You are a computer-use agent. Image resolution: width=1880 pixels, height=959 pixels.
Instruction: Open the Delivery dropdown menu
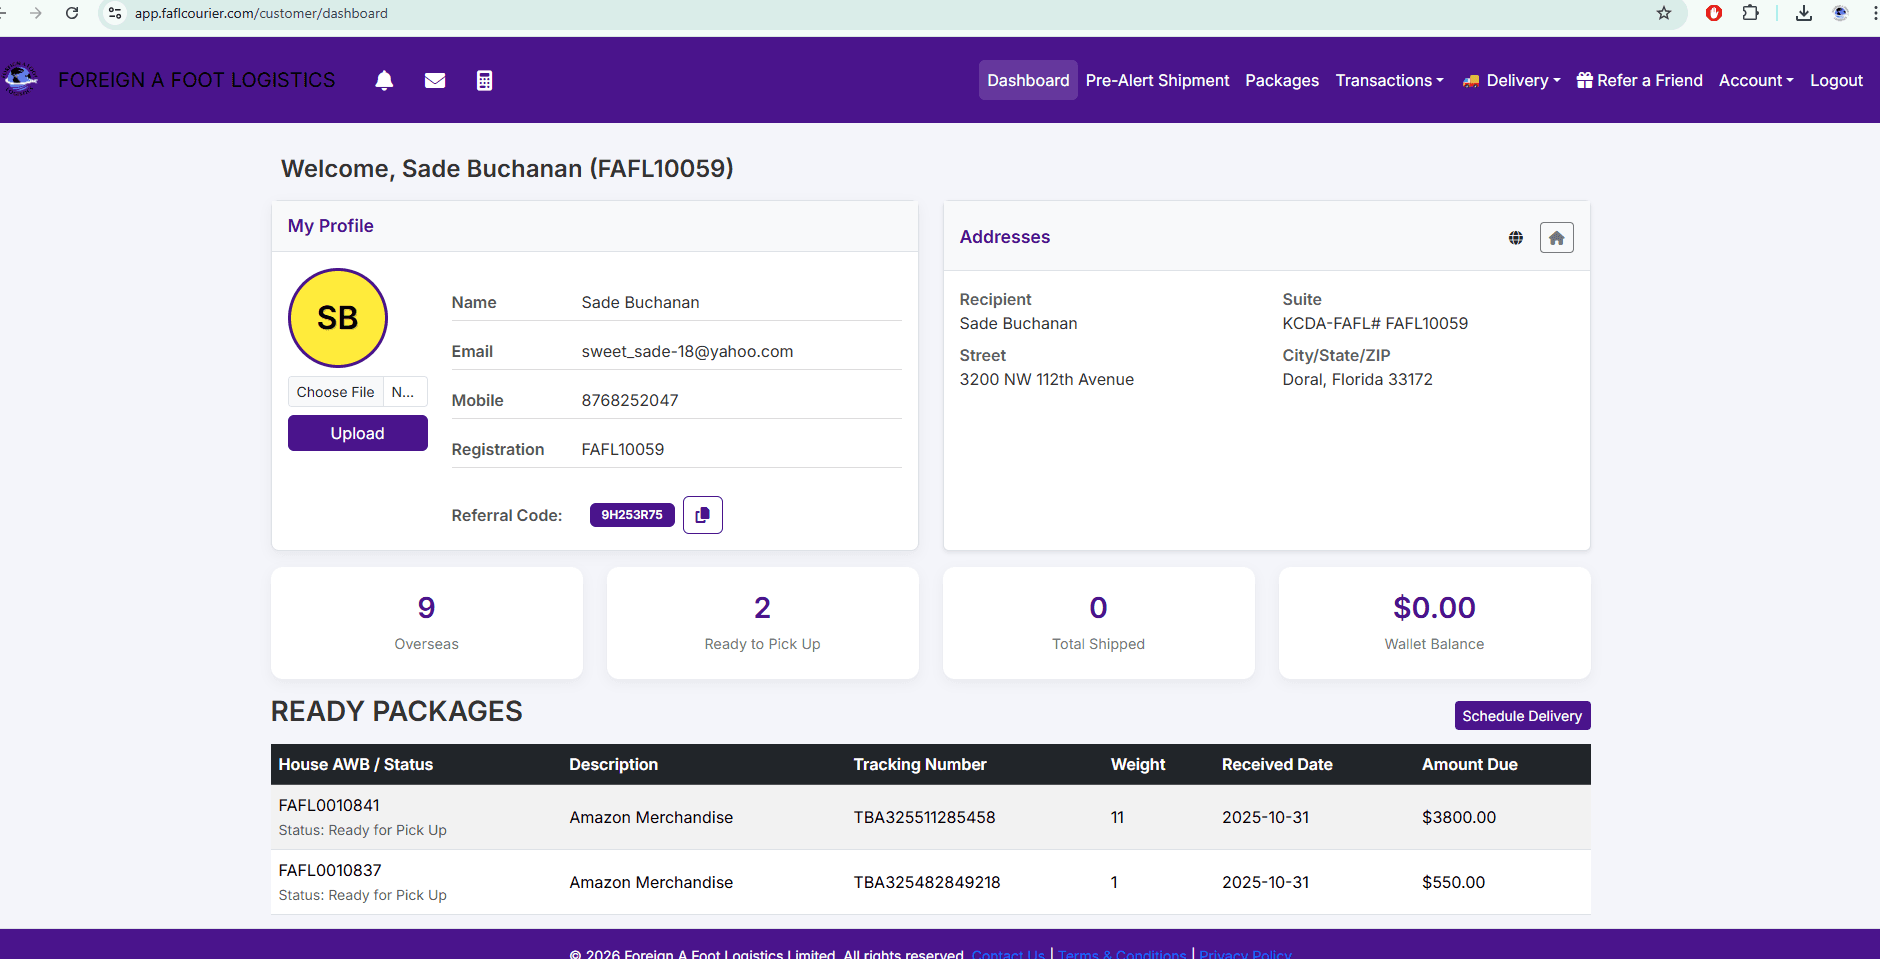(x=1511, y=80)
